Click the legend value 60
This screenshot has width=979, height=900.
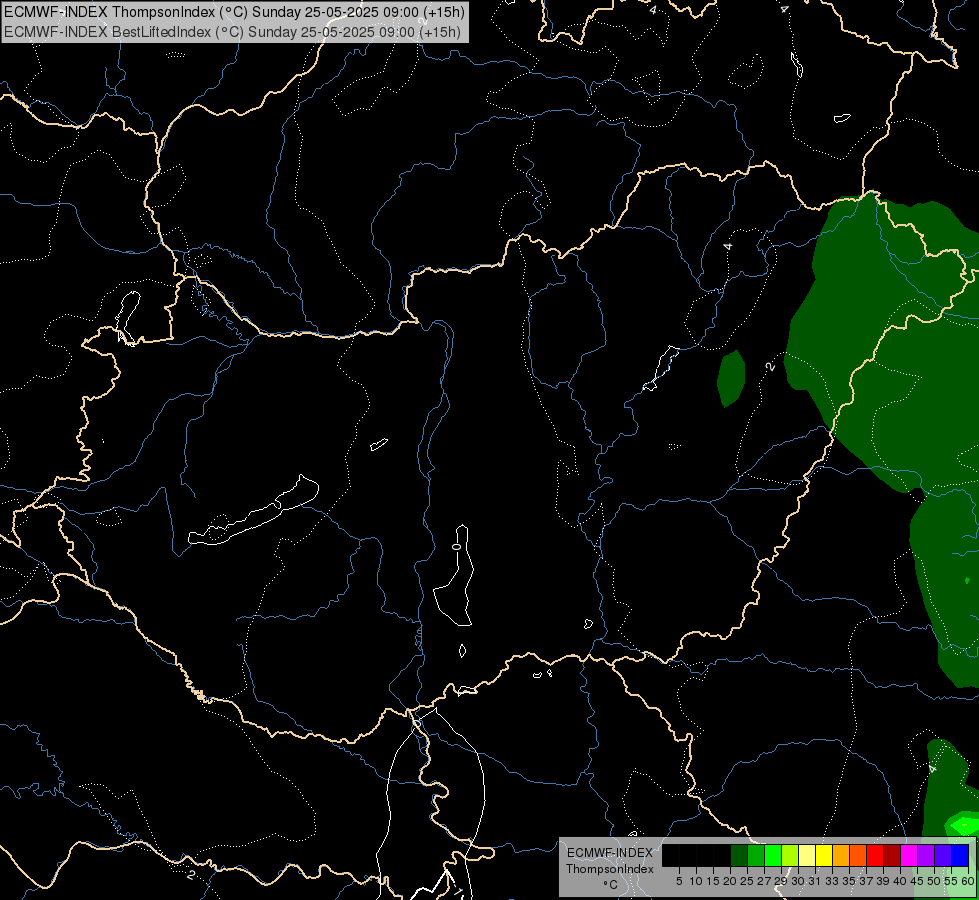pos(968,881)
